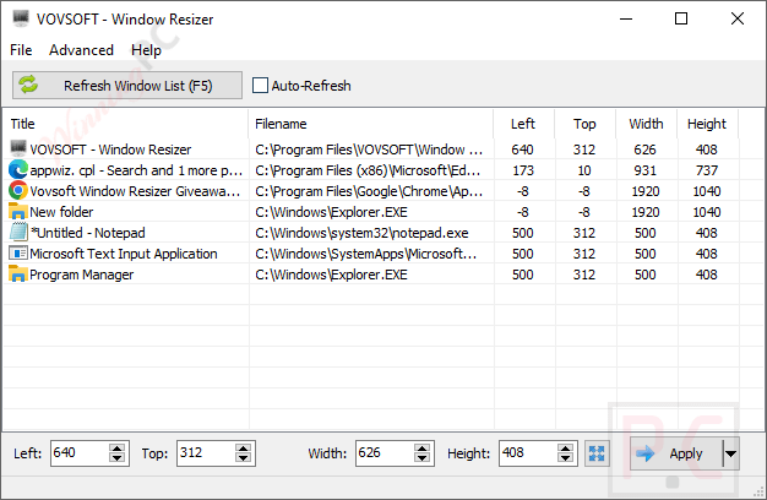The height and width of the screenshot is (500, 767).
Task: Increase the Left value with up arrow
Action: pyautogui.click(x=117, y=448)
